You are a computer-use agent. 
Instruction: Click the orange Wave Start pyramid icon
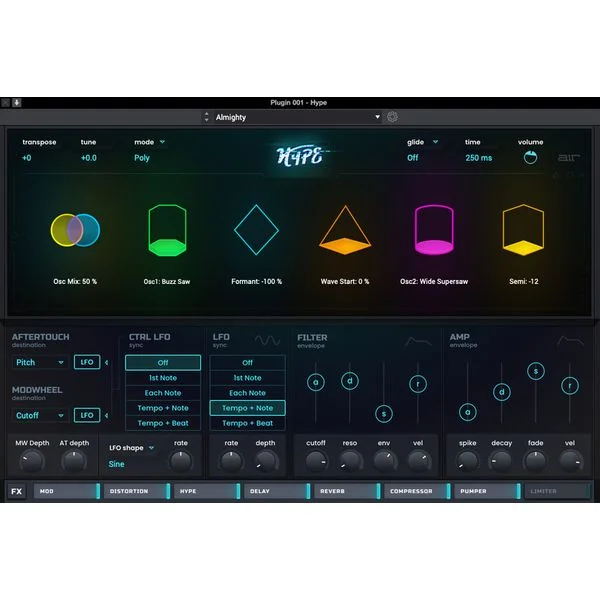pyautogui.click(x=345, y=230)
